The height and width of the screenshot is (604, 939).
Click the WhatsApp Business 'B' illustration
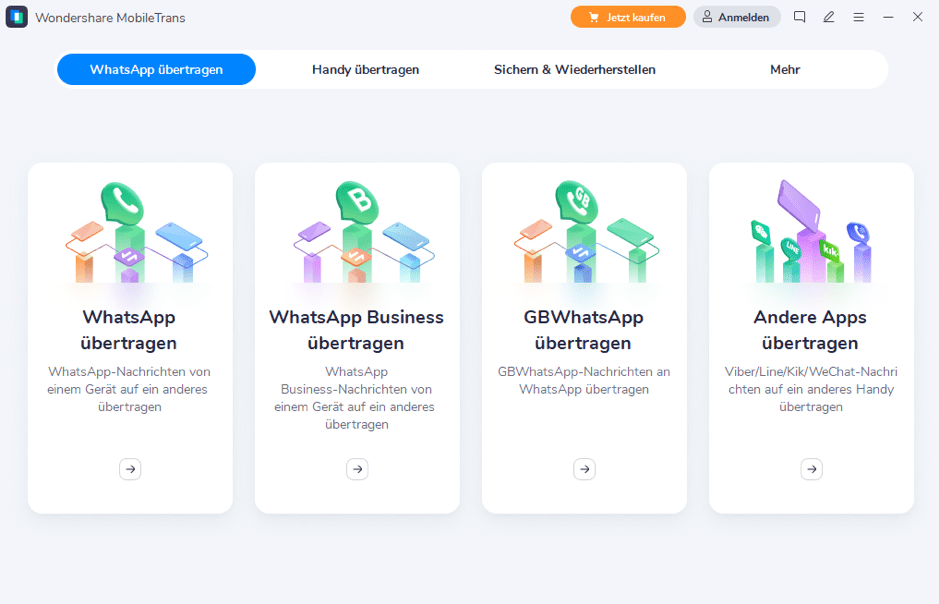(364, 232)
